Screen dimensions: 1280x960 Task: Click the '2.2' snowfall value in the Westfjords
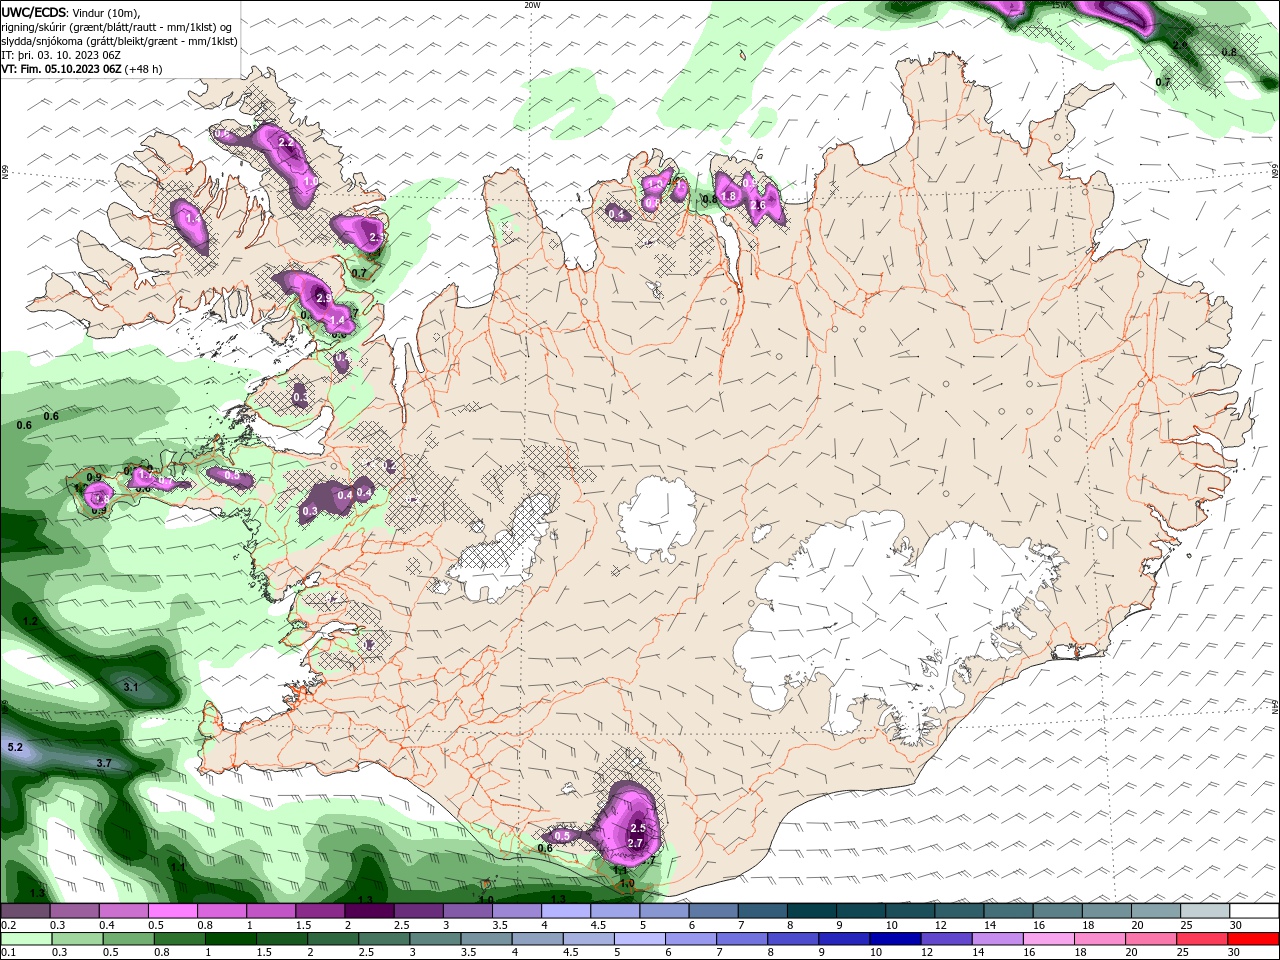coord(286,143)
